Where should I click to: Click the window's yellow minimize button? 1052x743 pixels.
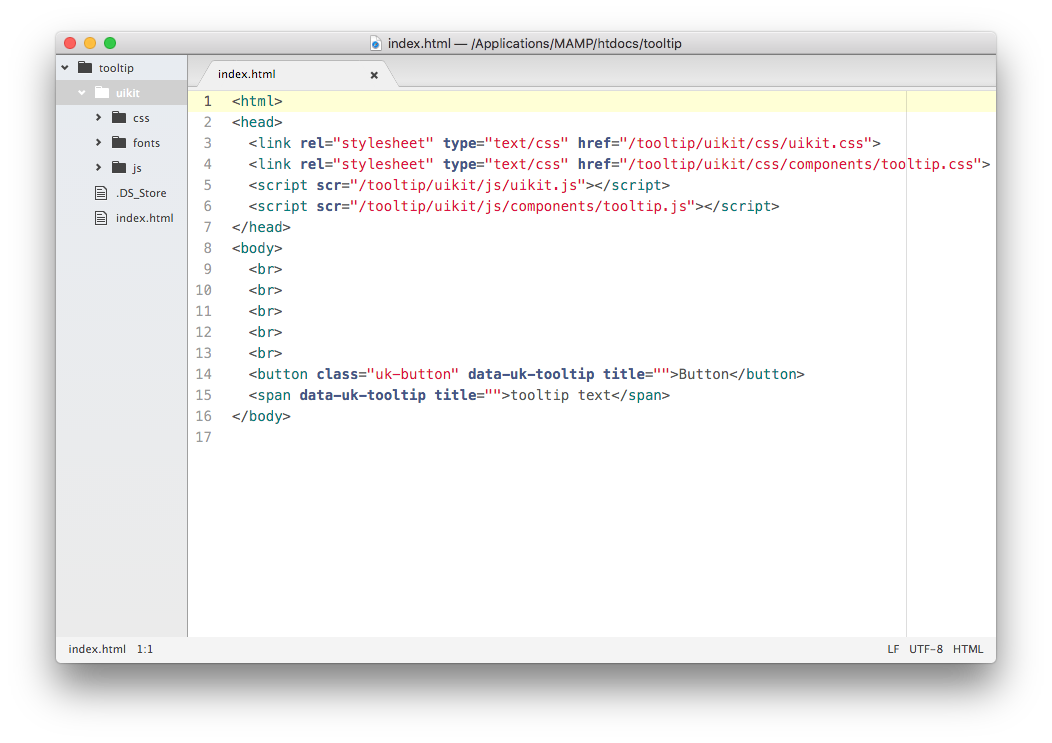tap(90, 44)
